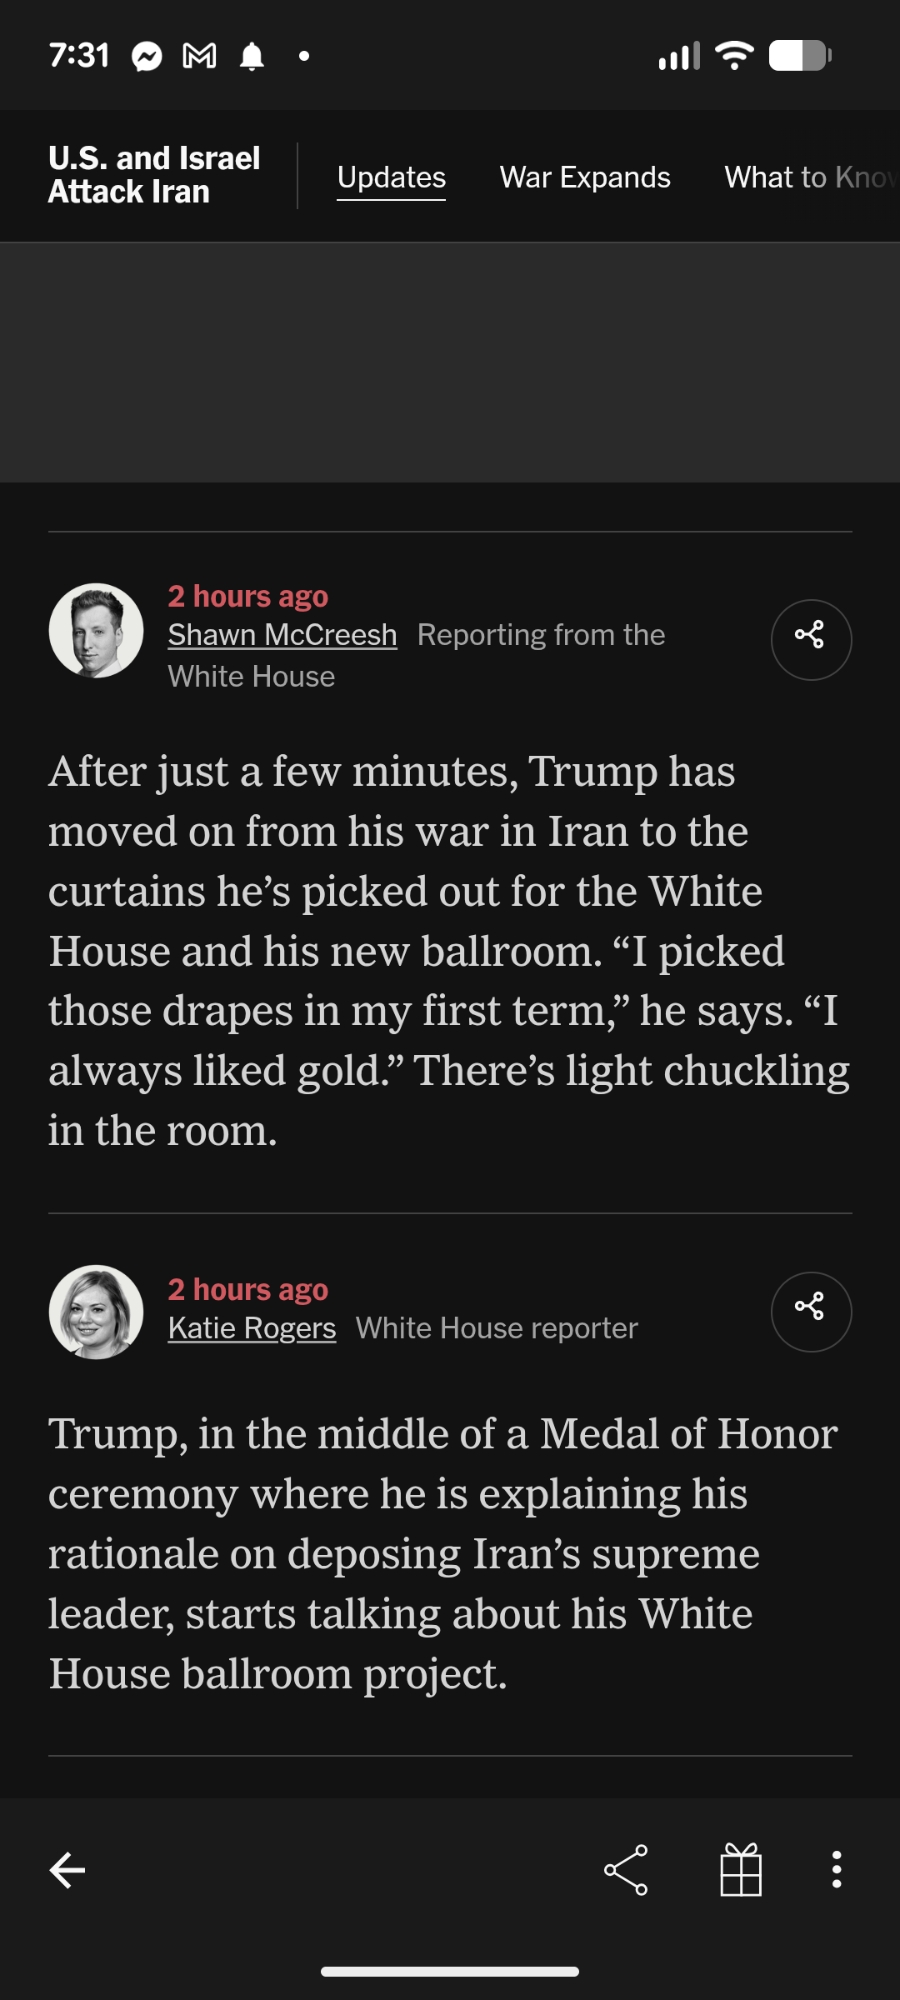Open the What to Know tab

click(808, 177)
